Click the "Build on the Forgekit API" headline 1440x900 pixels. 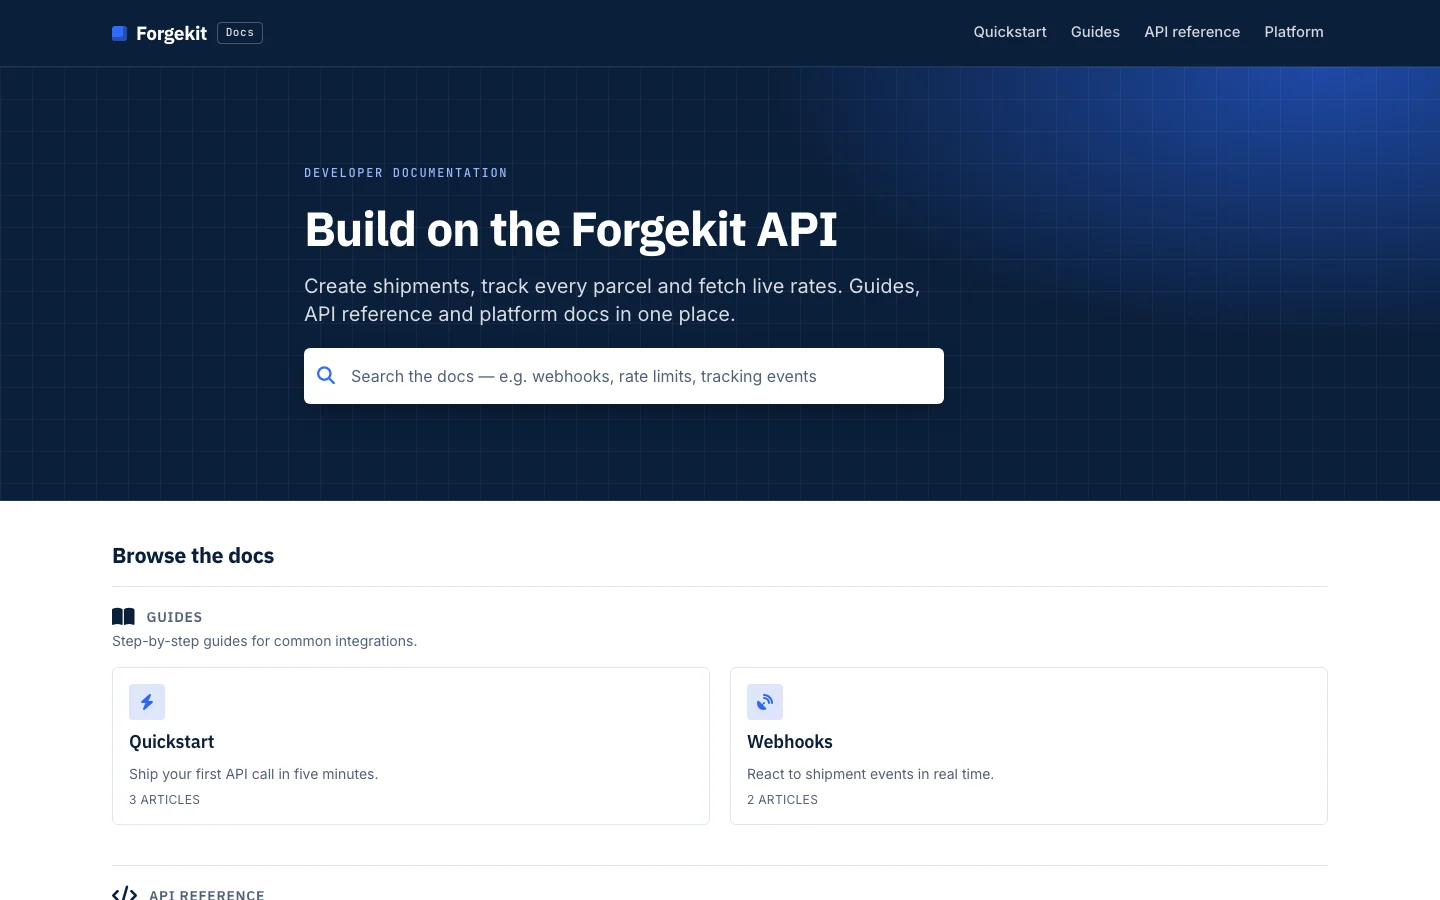pos(571,230)
